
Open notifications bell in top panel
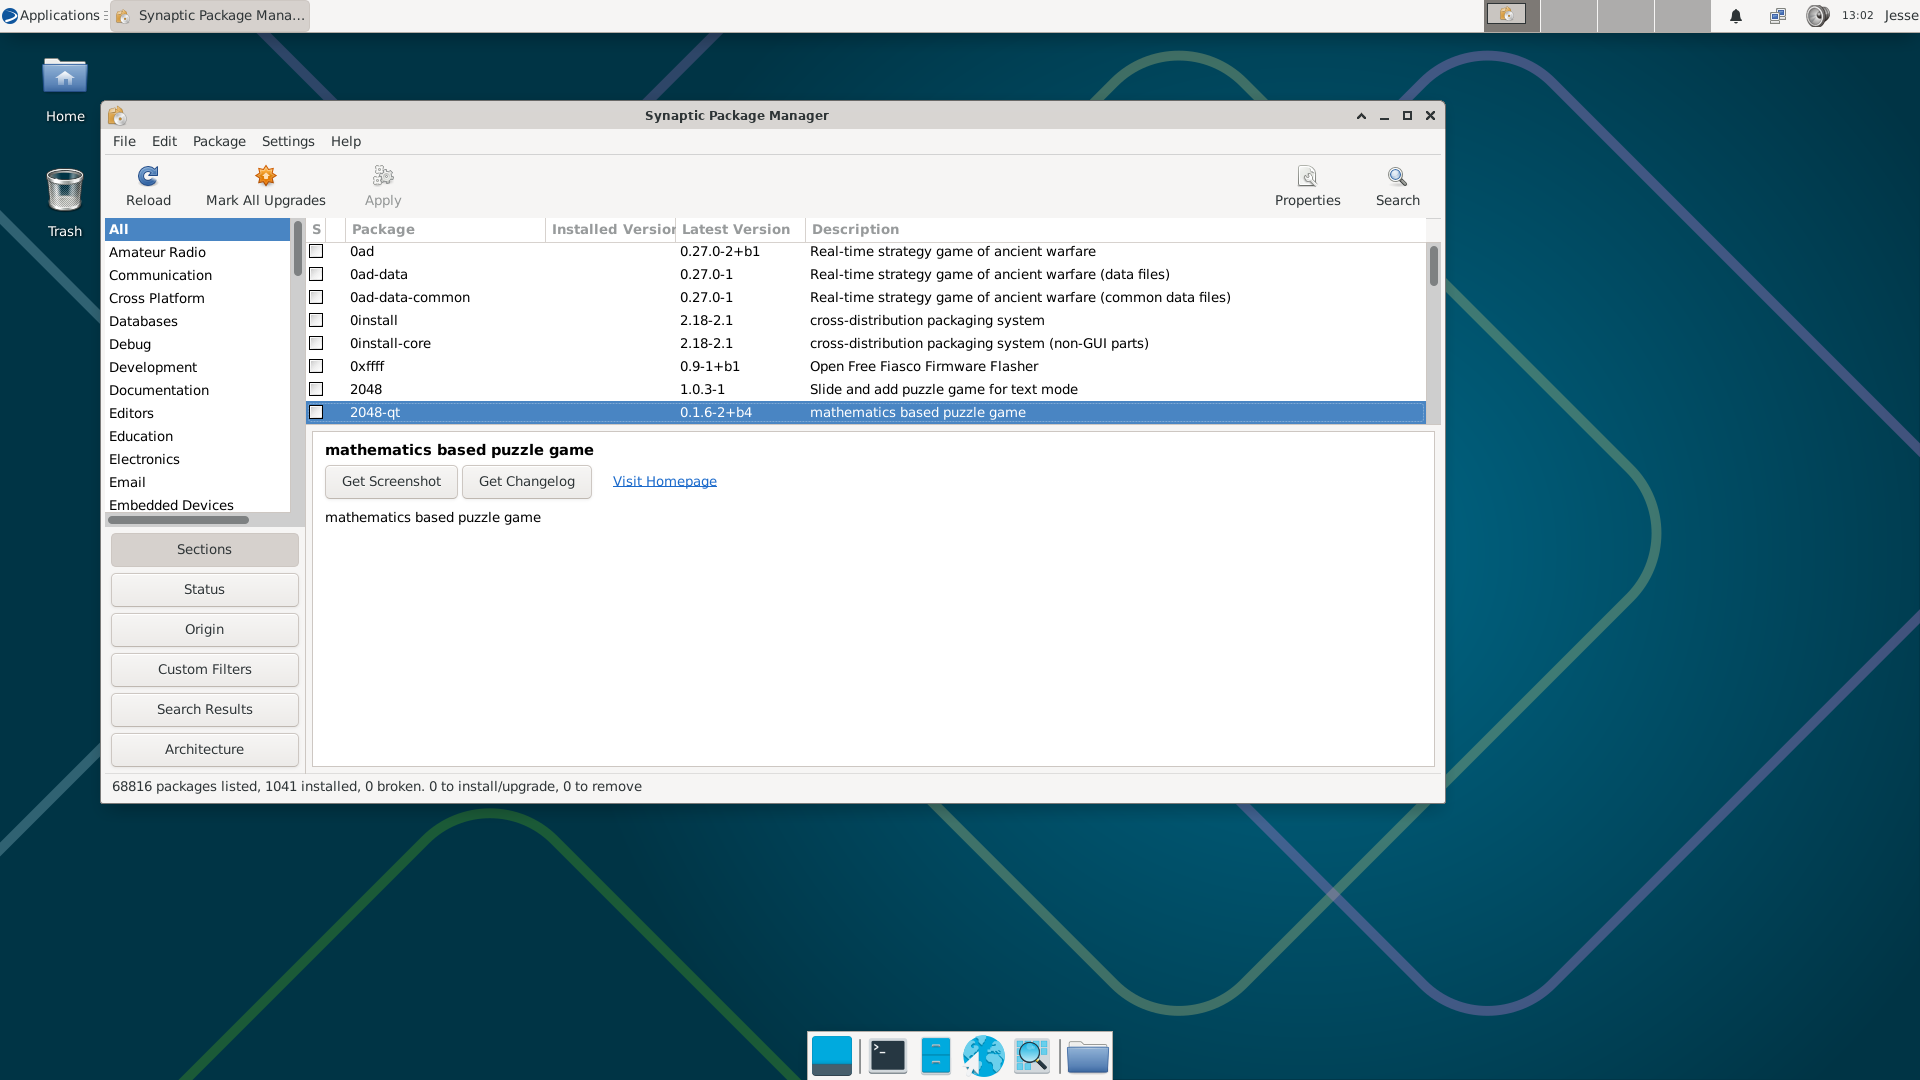point(1736,16)
